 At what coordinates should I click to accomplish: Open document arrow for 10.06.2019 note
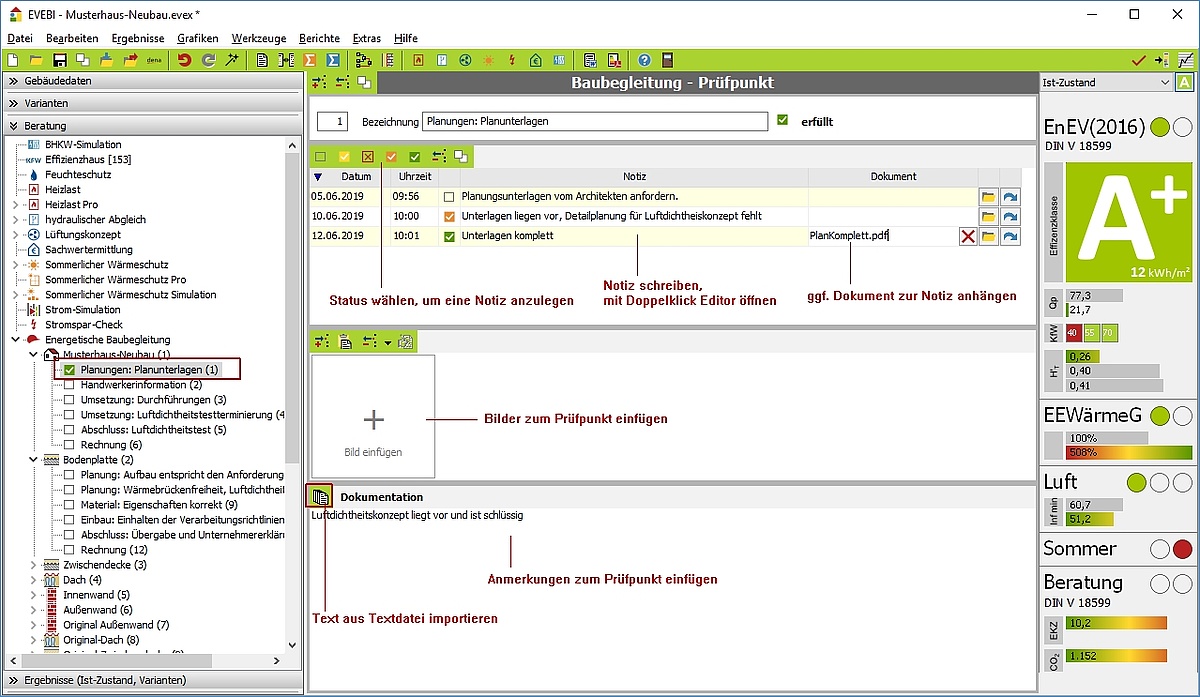[x=1011, y=216]
